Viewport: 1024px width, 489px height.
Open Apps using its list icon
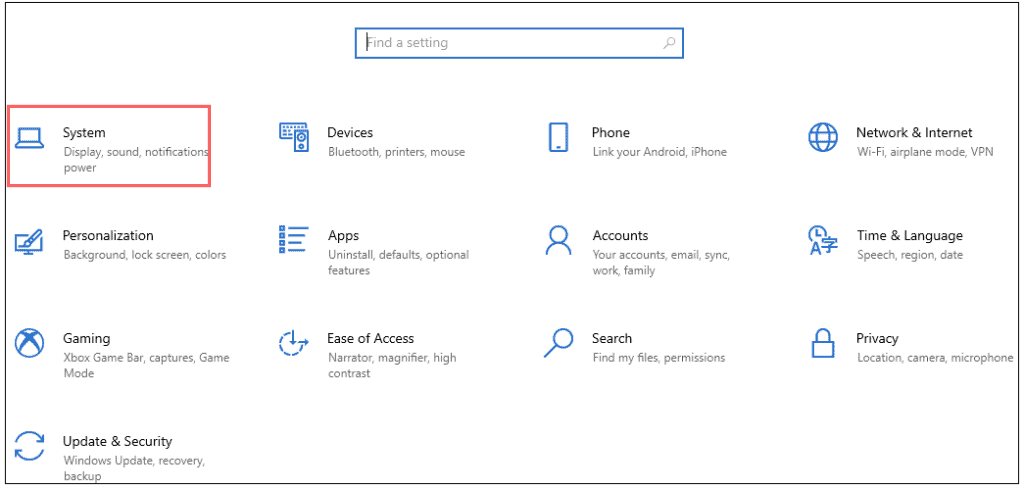293,240
